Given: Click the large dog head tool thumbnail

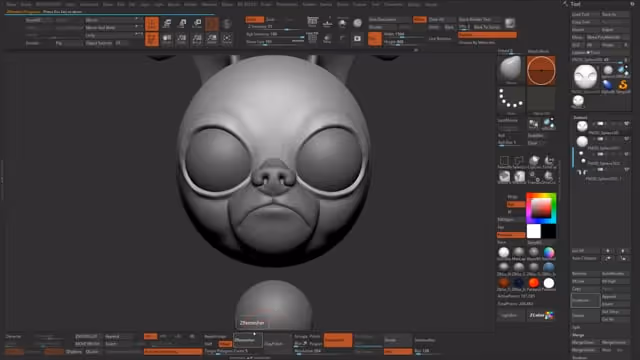Looking at the screenshot, I should pos(586,77).
